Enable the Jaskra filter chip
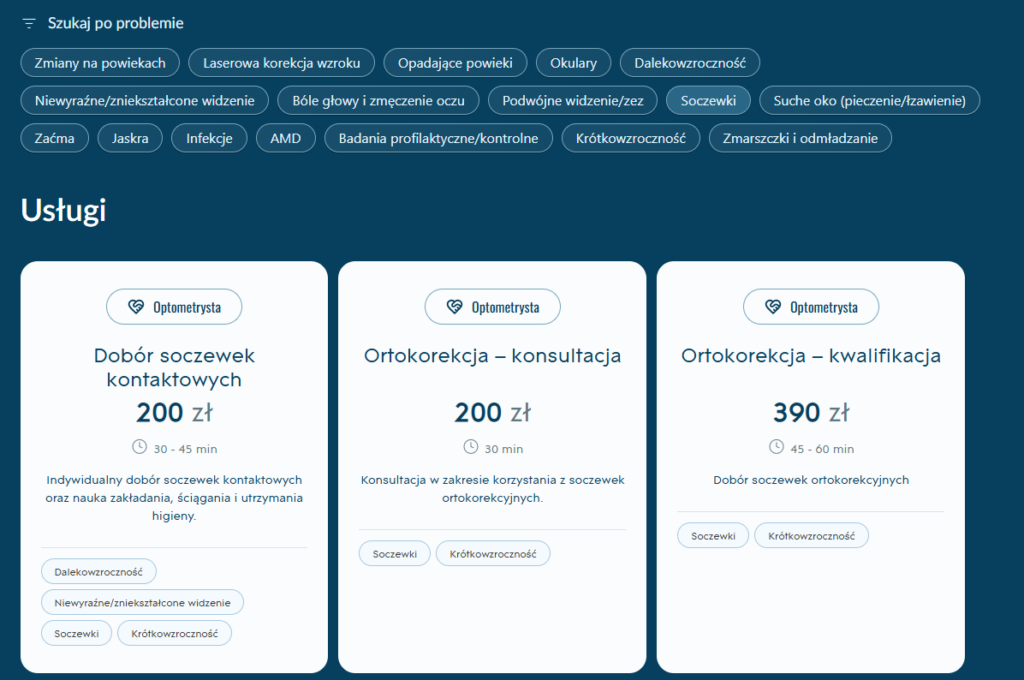This screenshot has height=680, width=1024. tap(130, 138)
